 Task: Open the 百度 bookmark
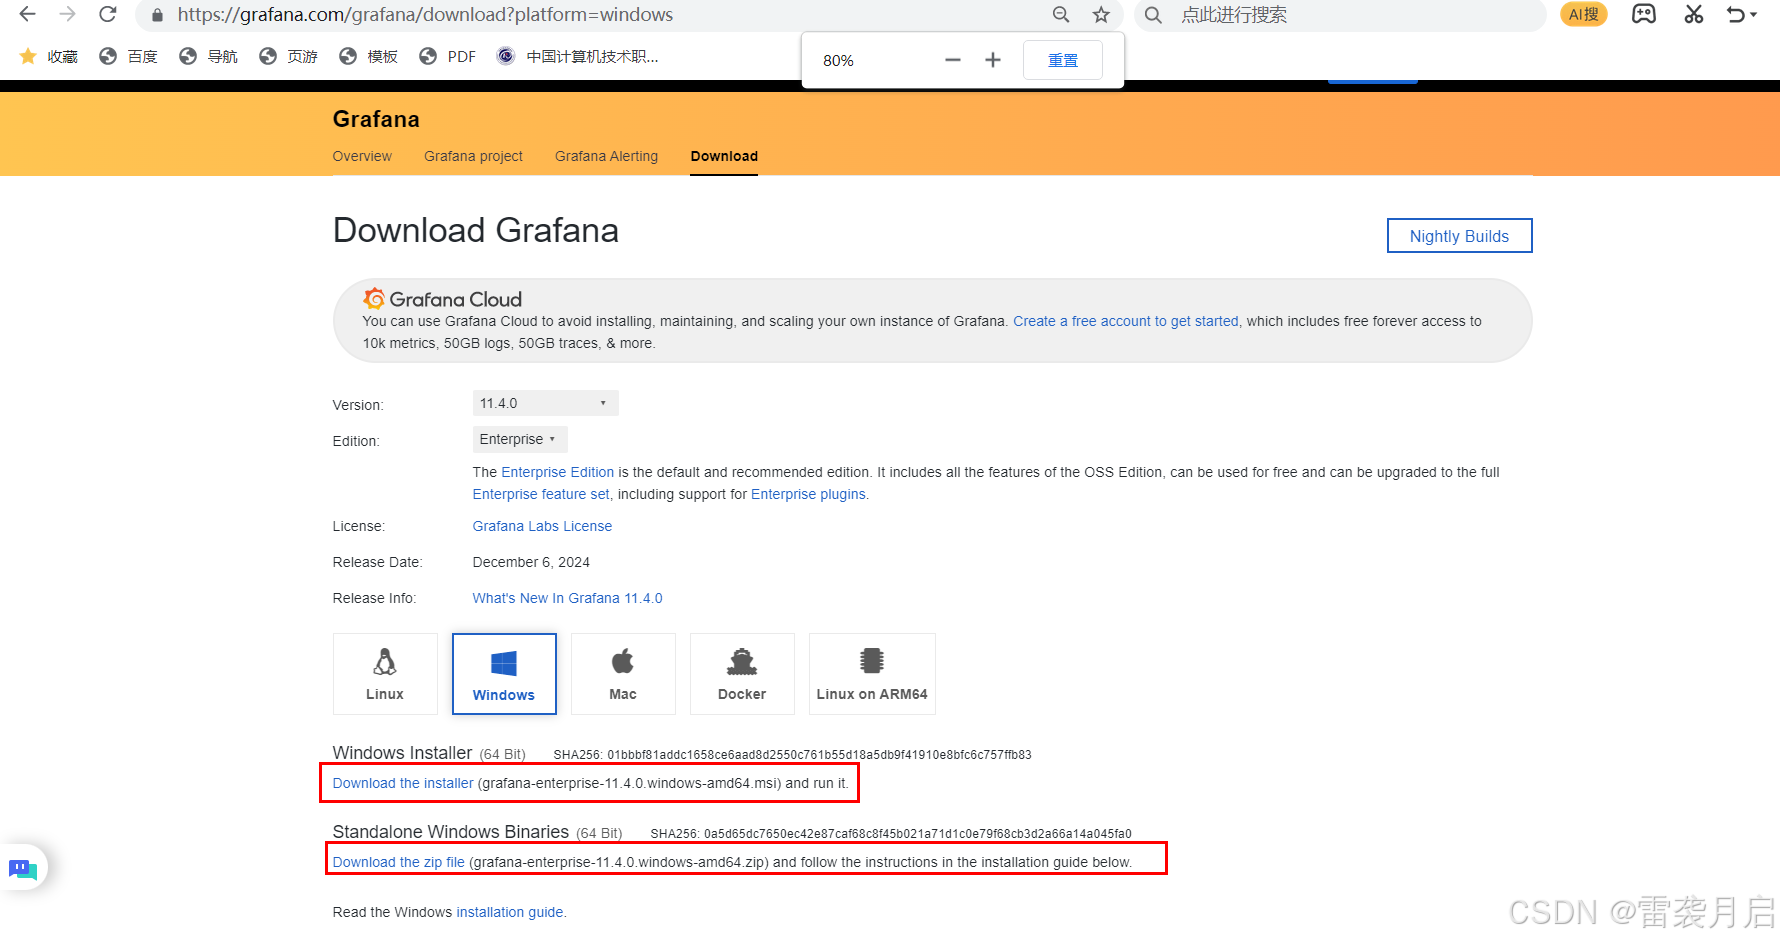128,56
